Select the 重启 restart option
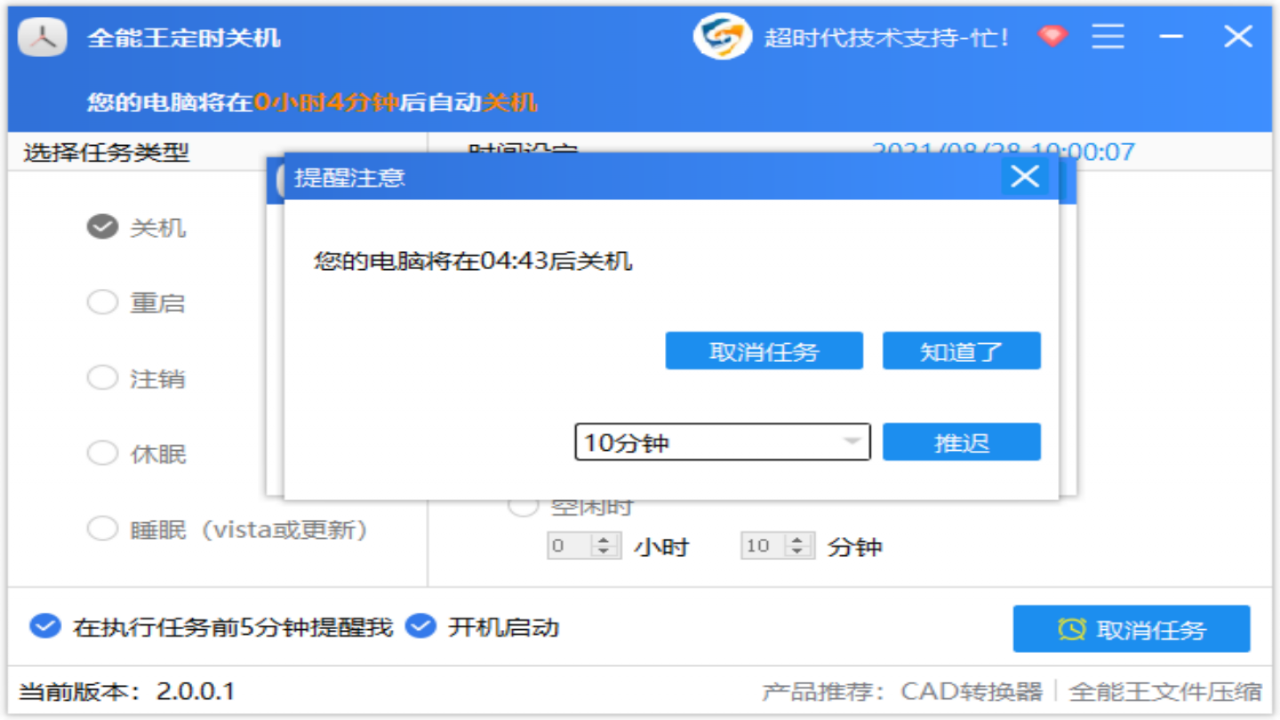Image resolution: width=1280 pixels, height=720 pixels. tap(101, 302)
